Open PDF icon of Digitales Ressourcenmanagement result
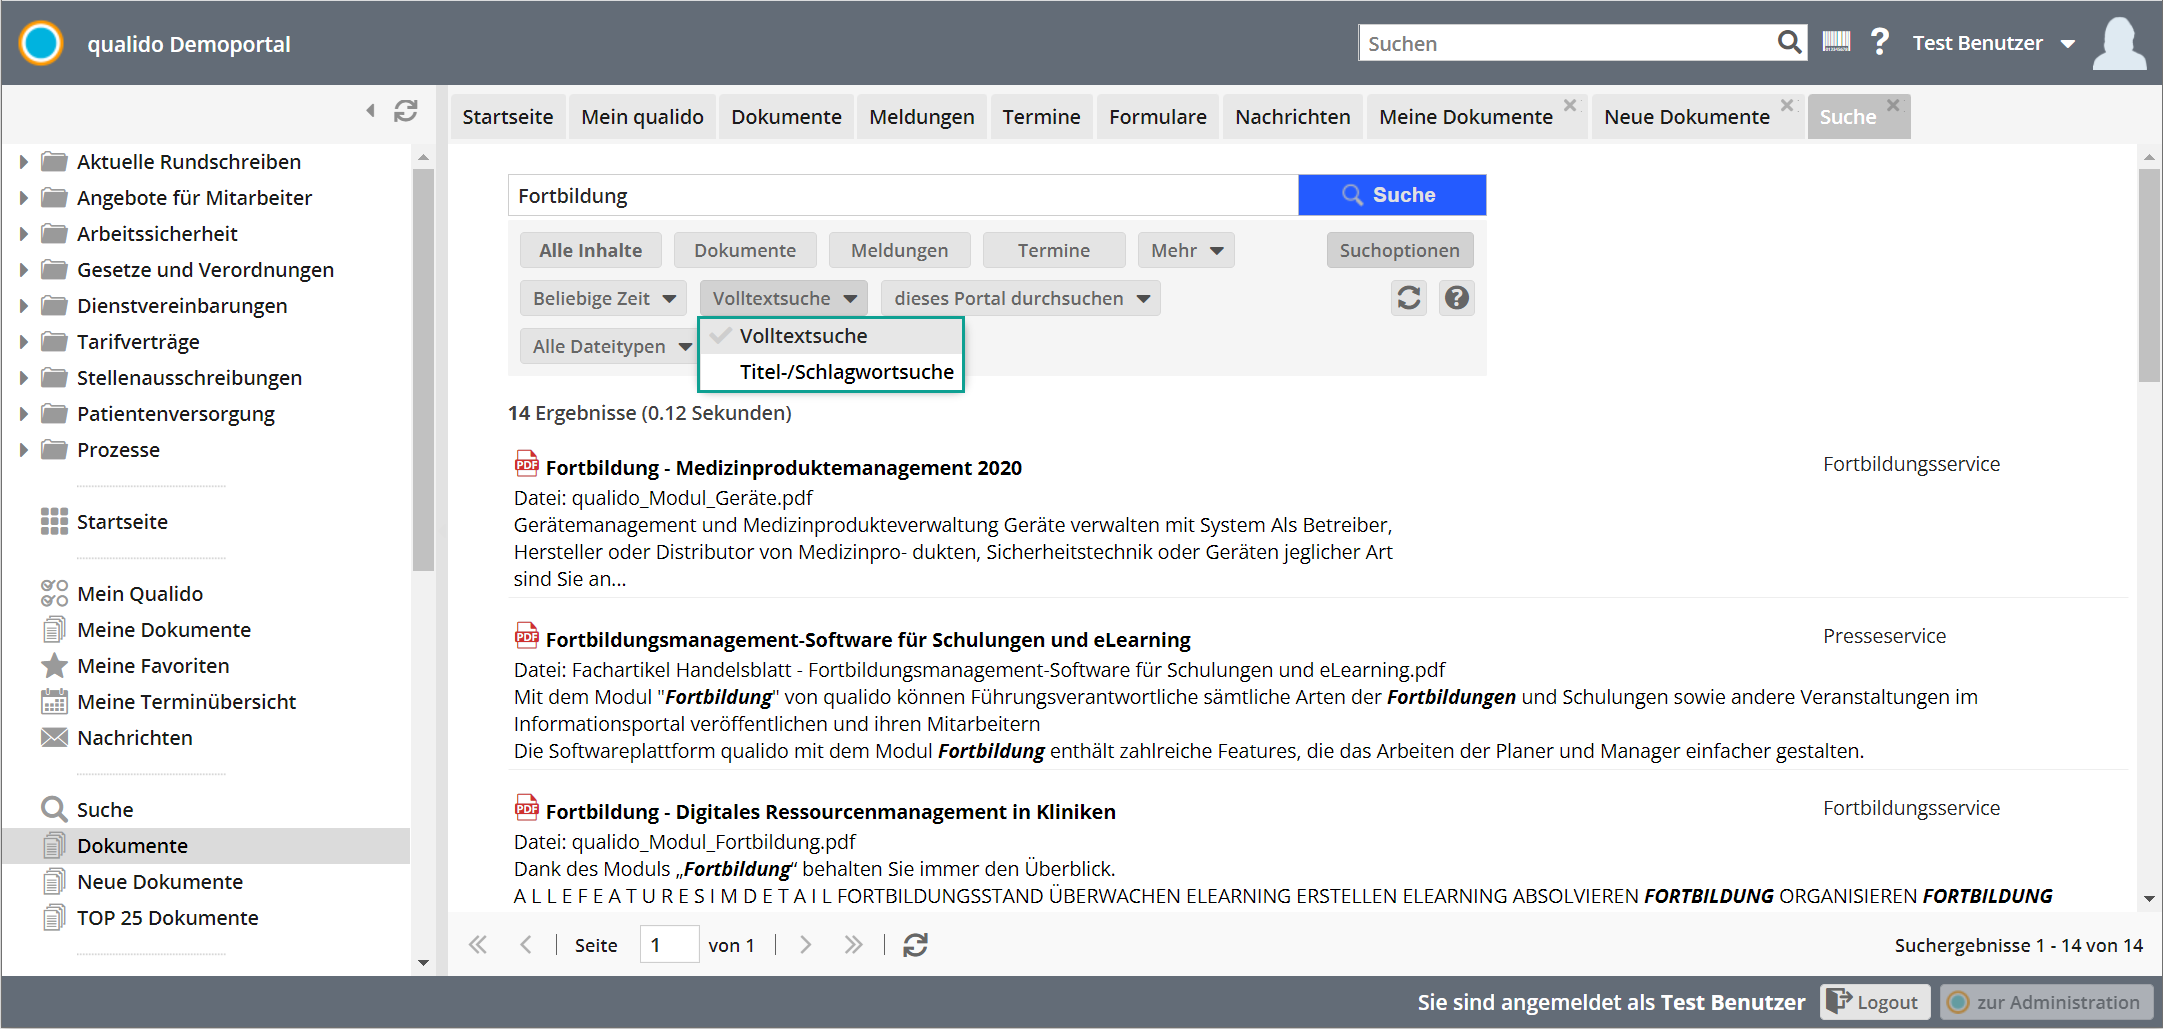Image resolution: width=2163 pixels, height=1029 pixels. click(526, 807)
